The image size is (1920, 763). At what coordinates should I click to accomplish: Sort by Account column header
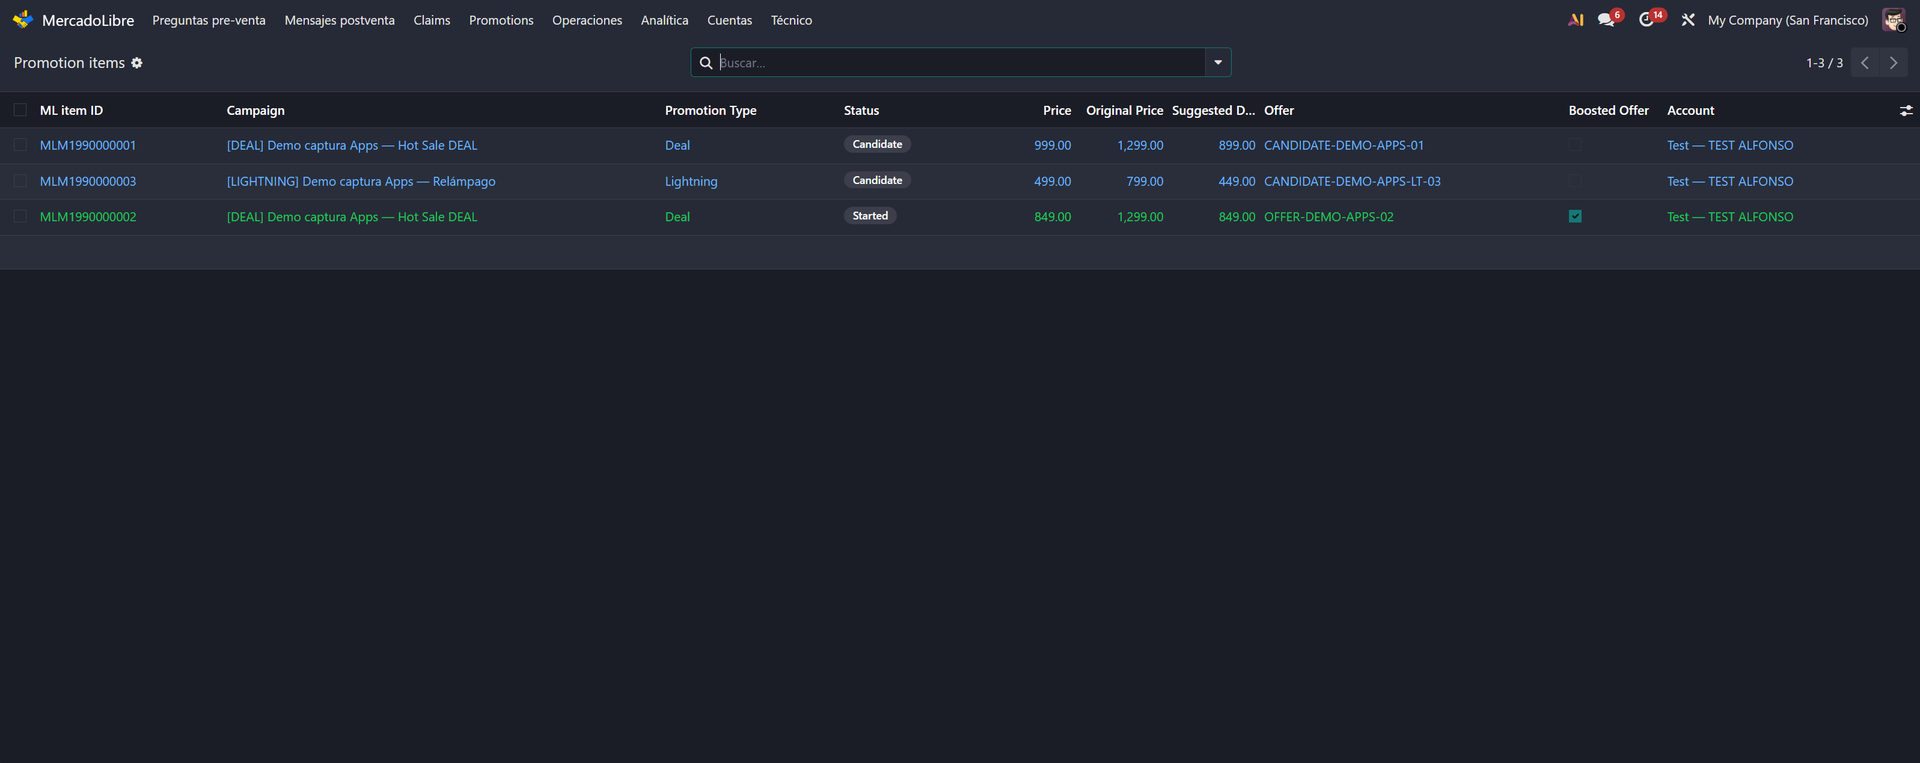point(1691,111)
